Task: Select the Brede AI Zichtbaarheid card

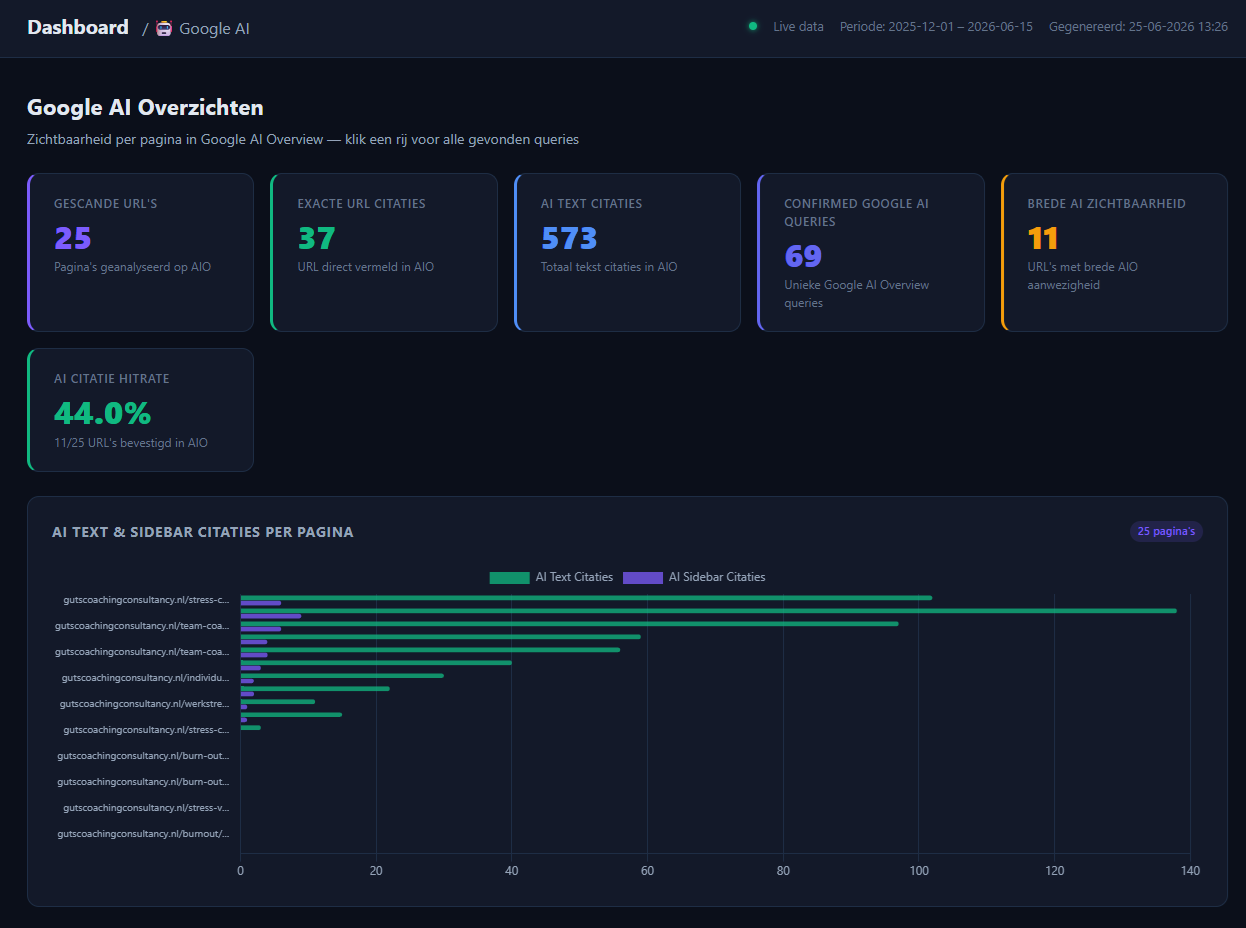Action: pyautogui.click(x=1114, y=252)
